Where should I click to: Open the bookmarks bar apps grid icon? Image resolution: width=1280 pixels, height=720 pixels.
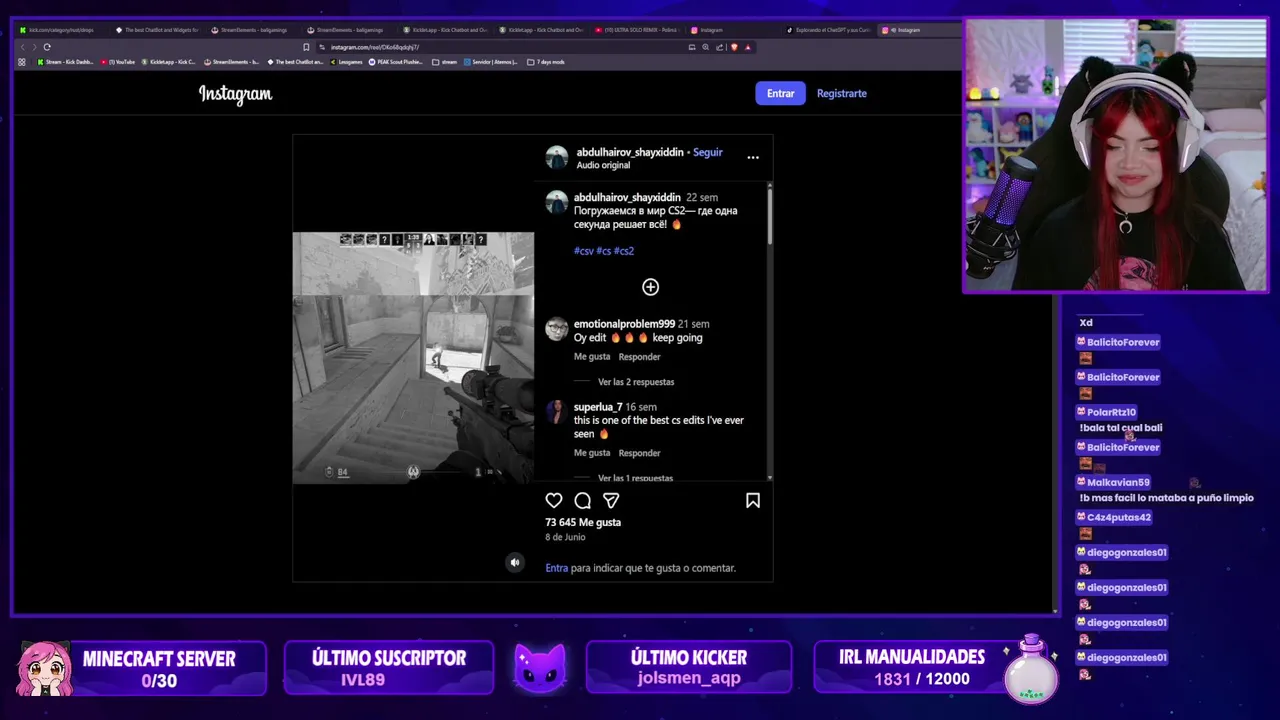(22, 62)
